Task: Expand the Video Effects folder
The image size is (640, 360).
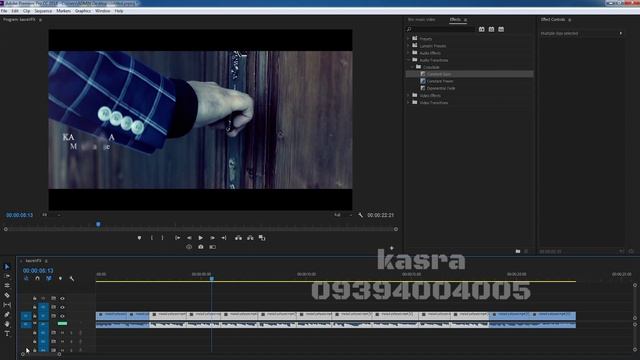Action: coord(408,95)
